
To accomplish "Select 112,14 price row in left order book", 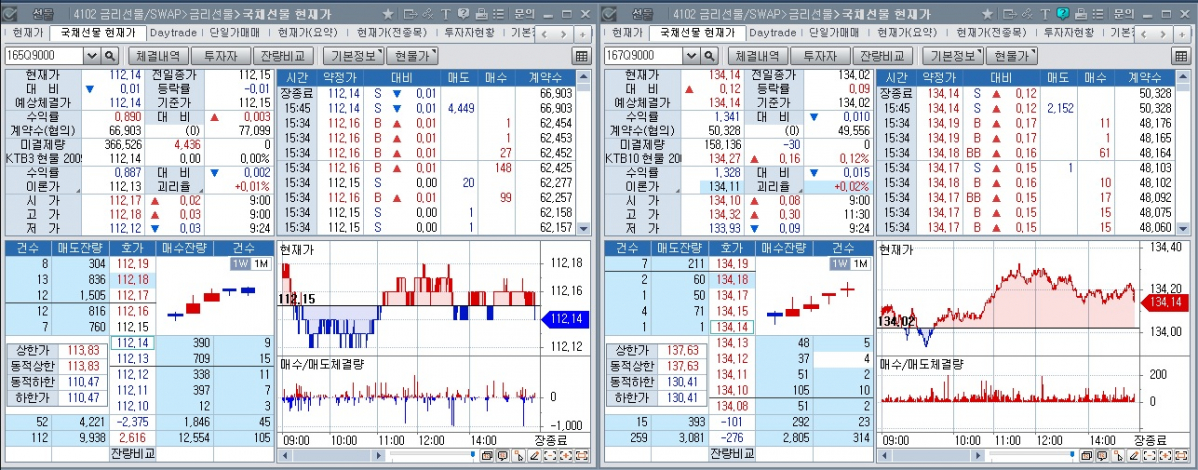I will pos(132,344).
